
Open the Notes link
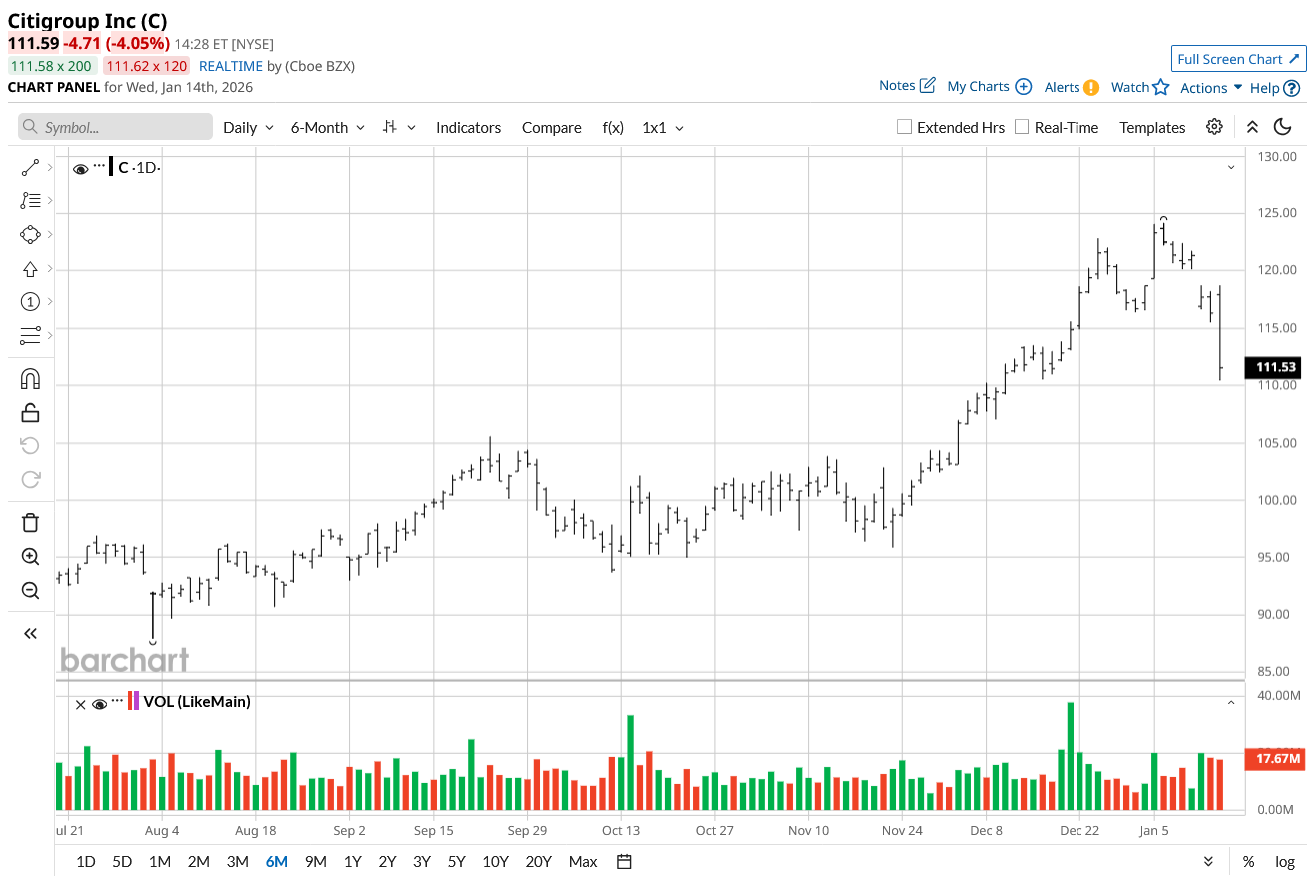pyautogui.click(x=897, y=85)
